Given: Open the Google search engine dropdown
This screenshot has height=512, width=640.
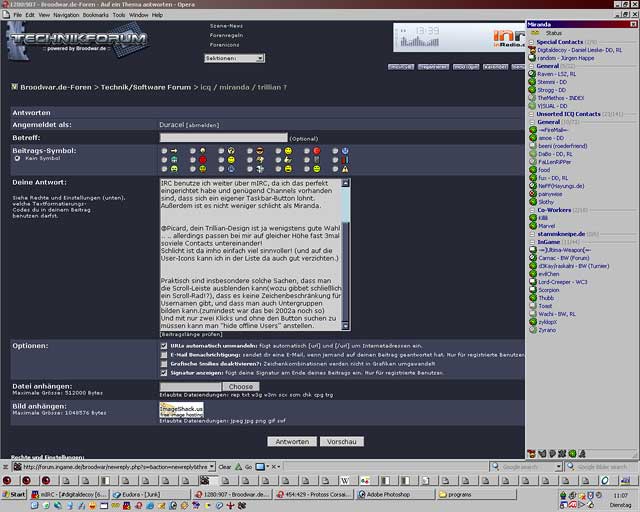Looking at the screenshot, I should click(559, 467).
